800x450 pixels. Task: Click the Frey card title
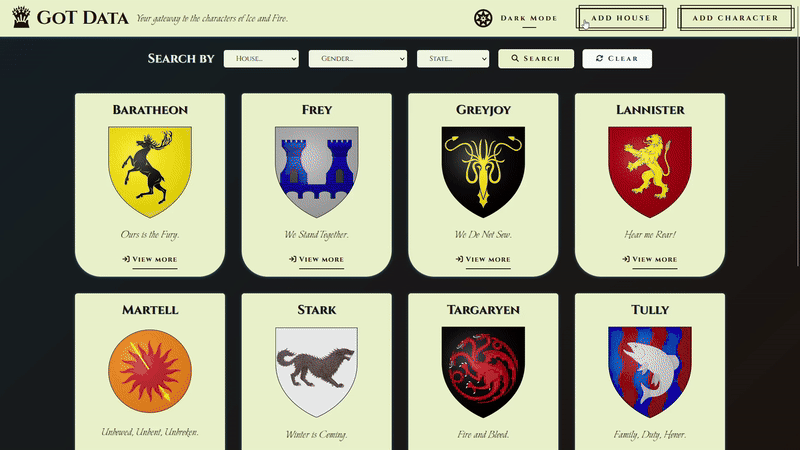316,110
